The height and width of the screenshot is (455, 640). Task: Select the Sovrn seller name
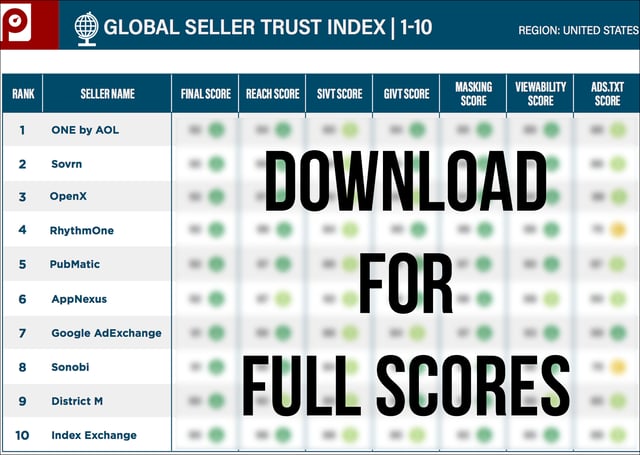67,164
